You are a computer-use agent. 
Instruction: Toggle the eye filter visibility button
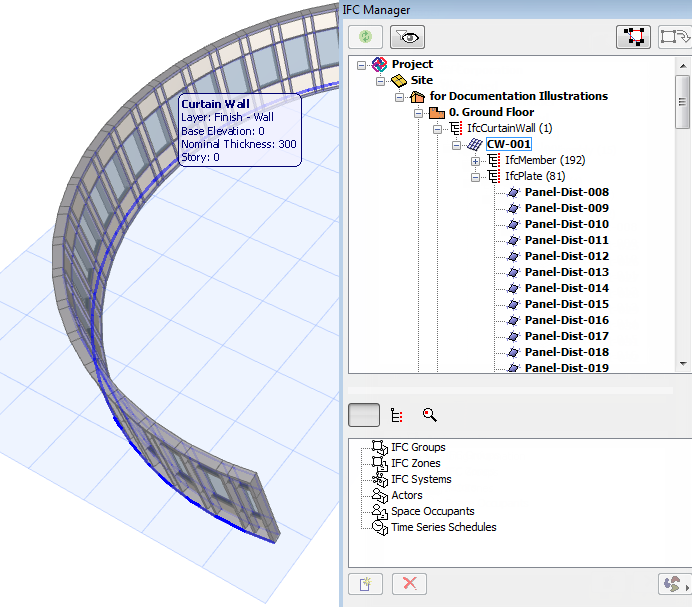tap(407, 37)
